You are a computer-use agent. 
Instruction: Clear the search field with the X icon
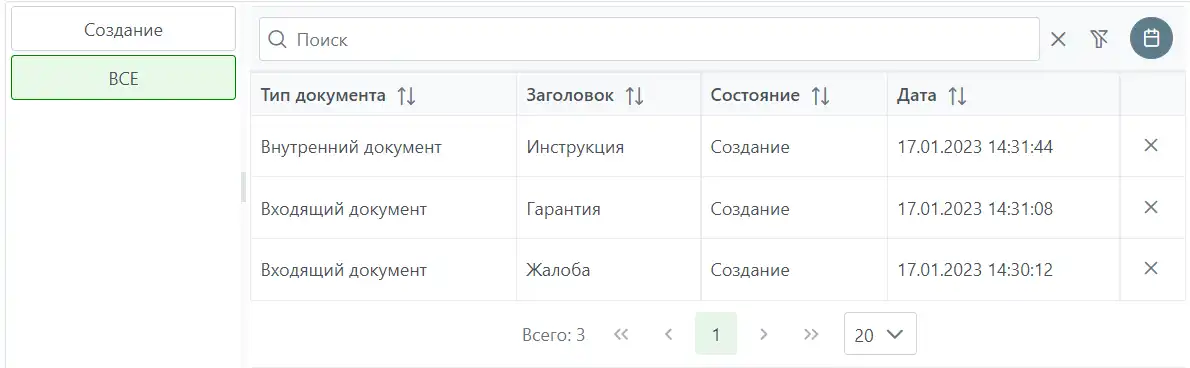tap(1058, 39)
